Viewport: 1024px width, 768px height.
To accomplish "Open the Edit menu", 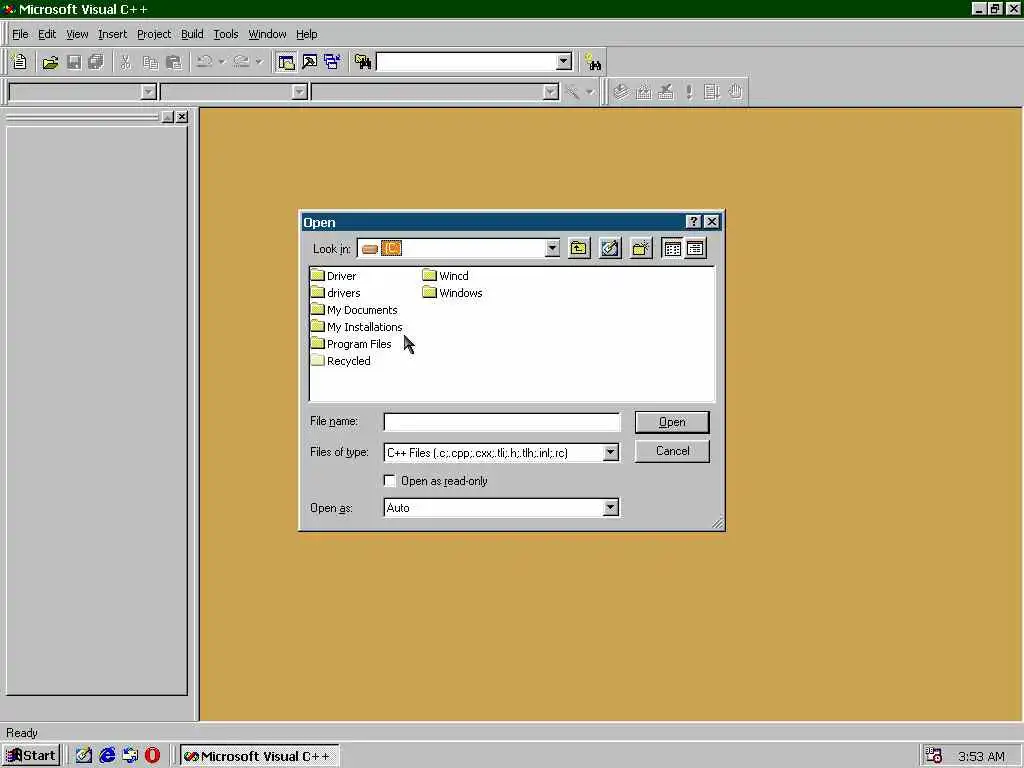I will coord(47,34).
